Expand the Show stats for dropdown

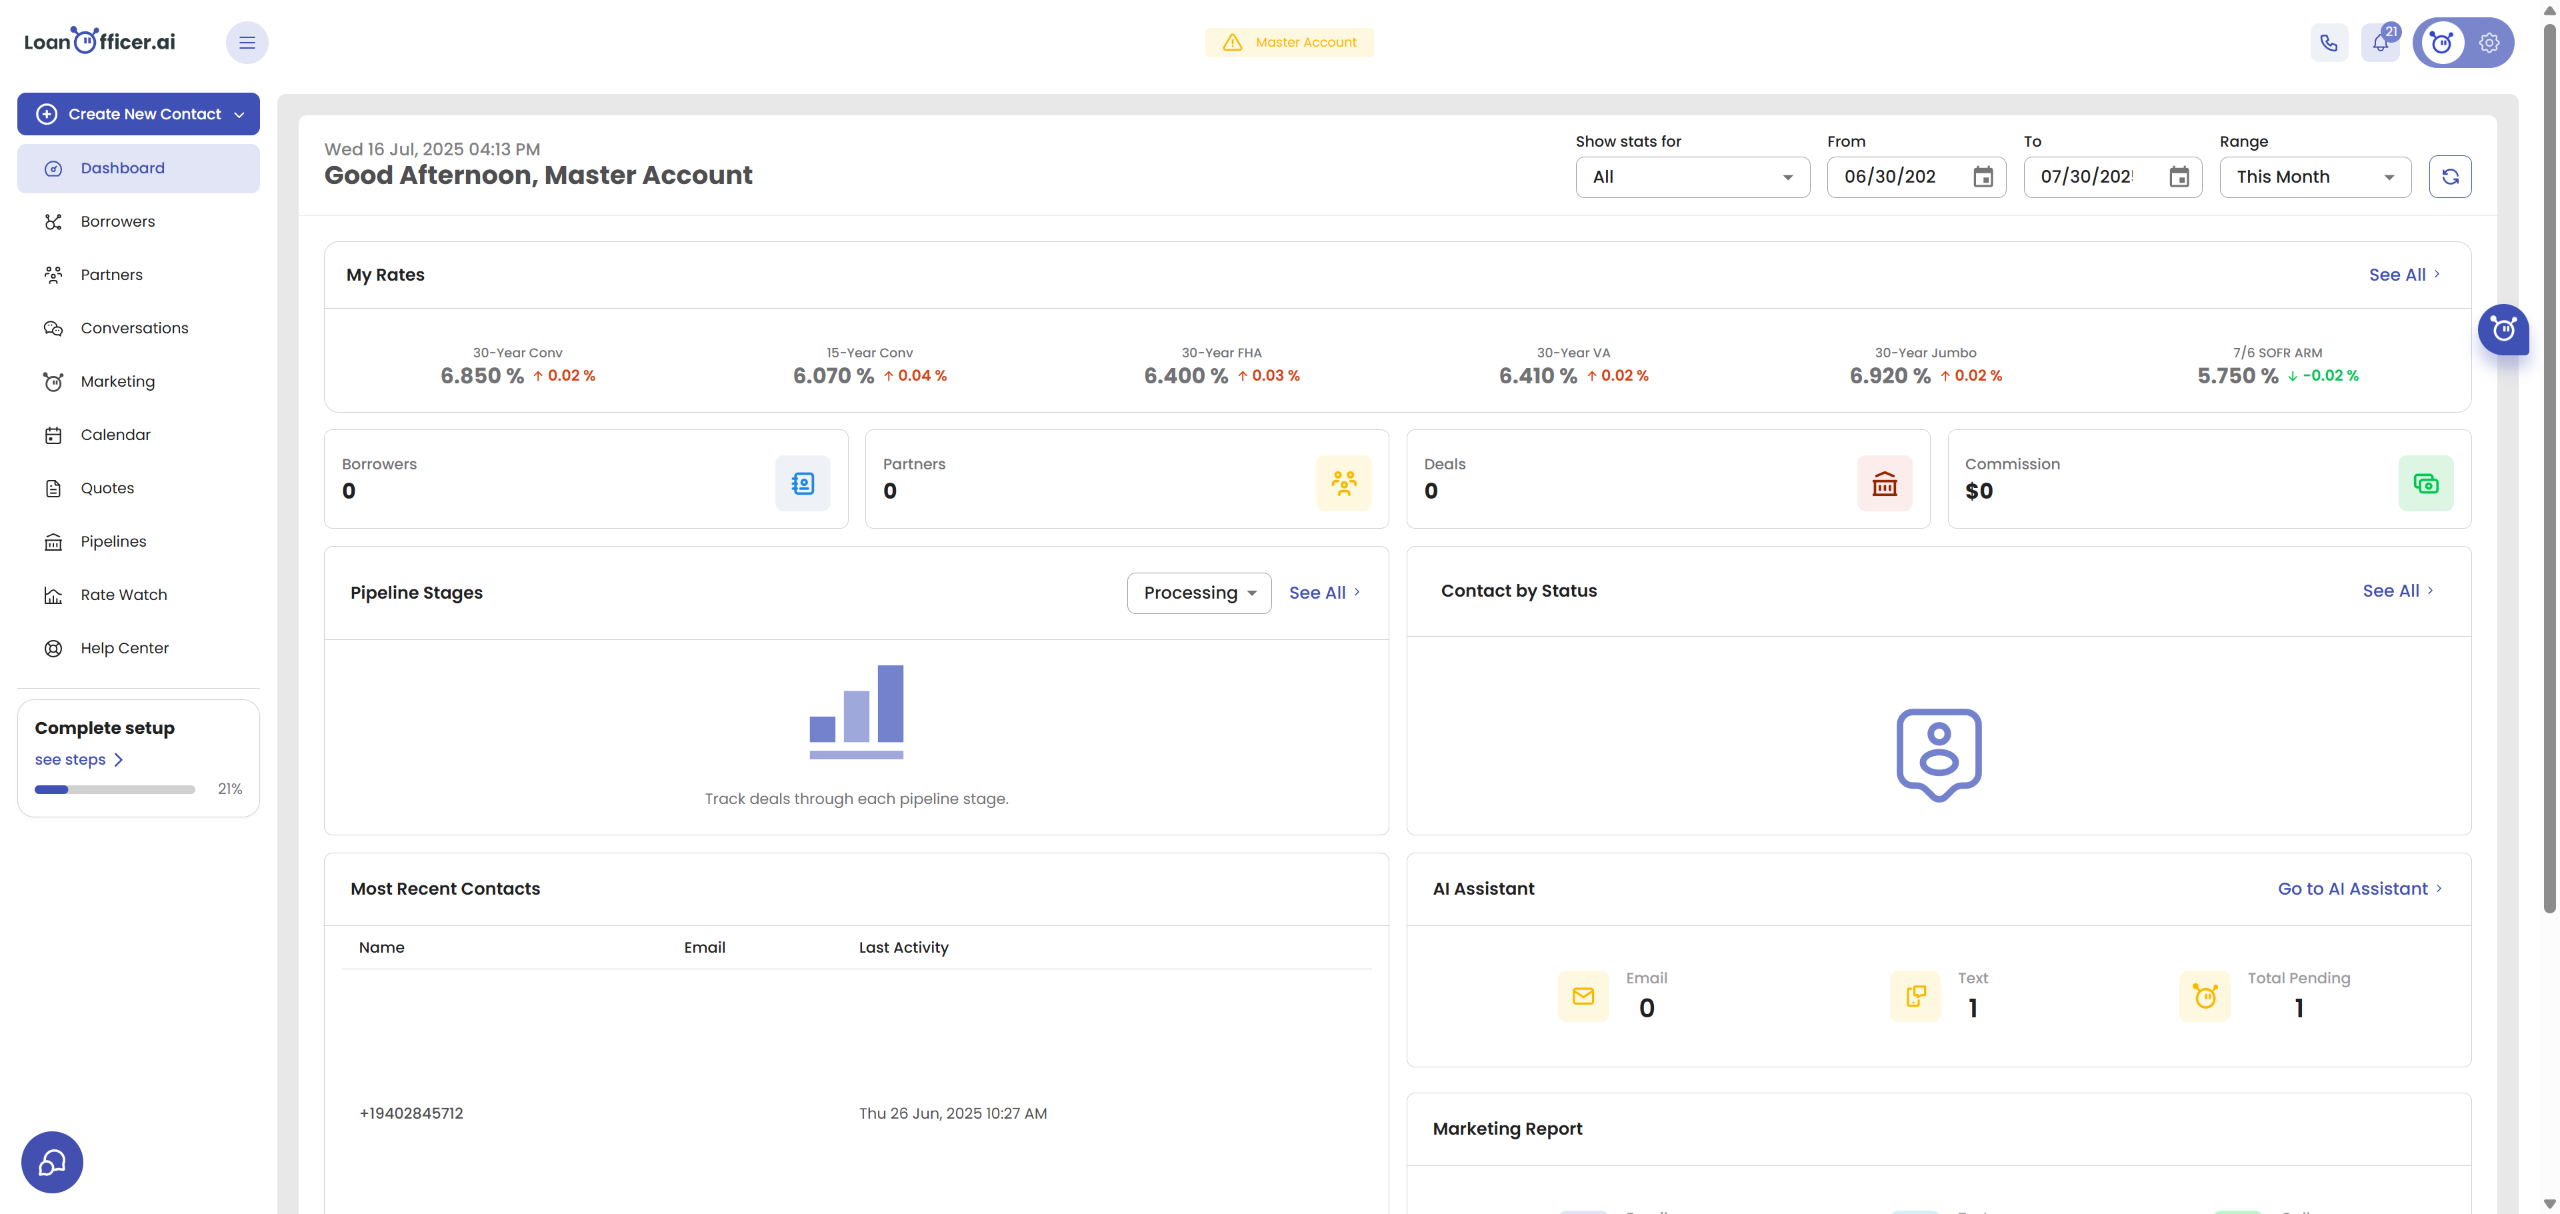pos(1692,177)
